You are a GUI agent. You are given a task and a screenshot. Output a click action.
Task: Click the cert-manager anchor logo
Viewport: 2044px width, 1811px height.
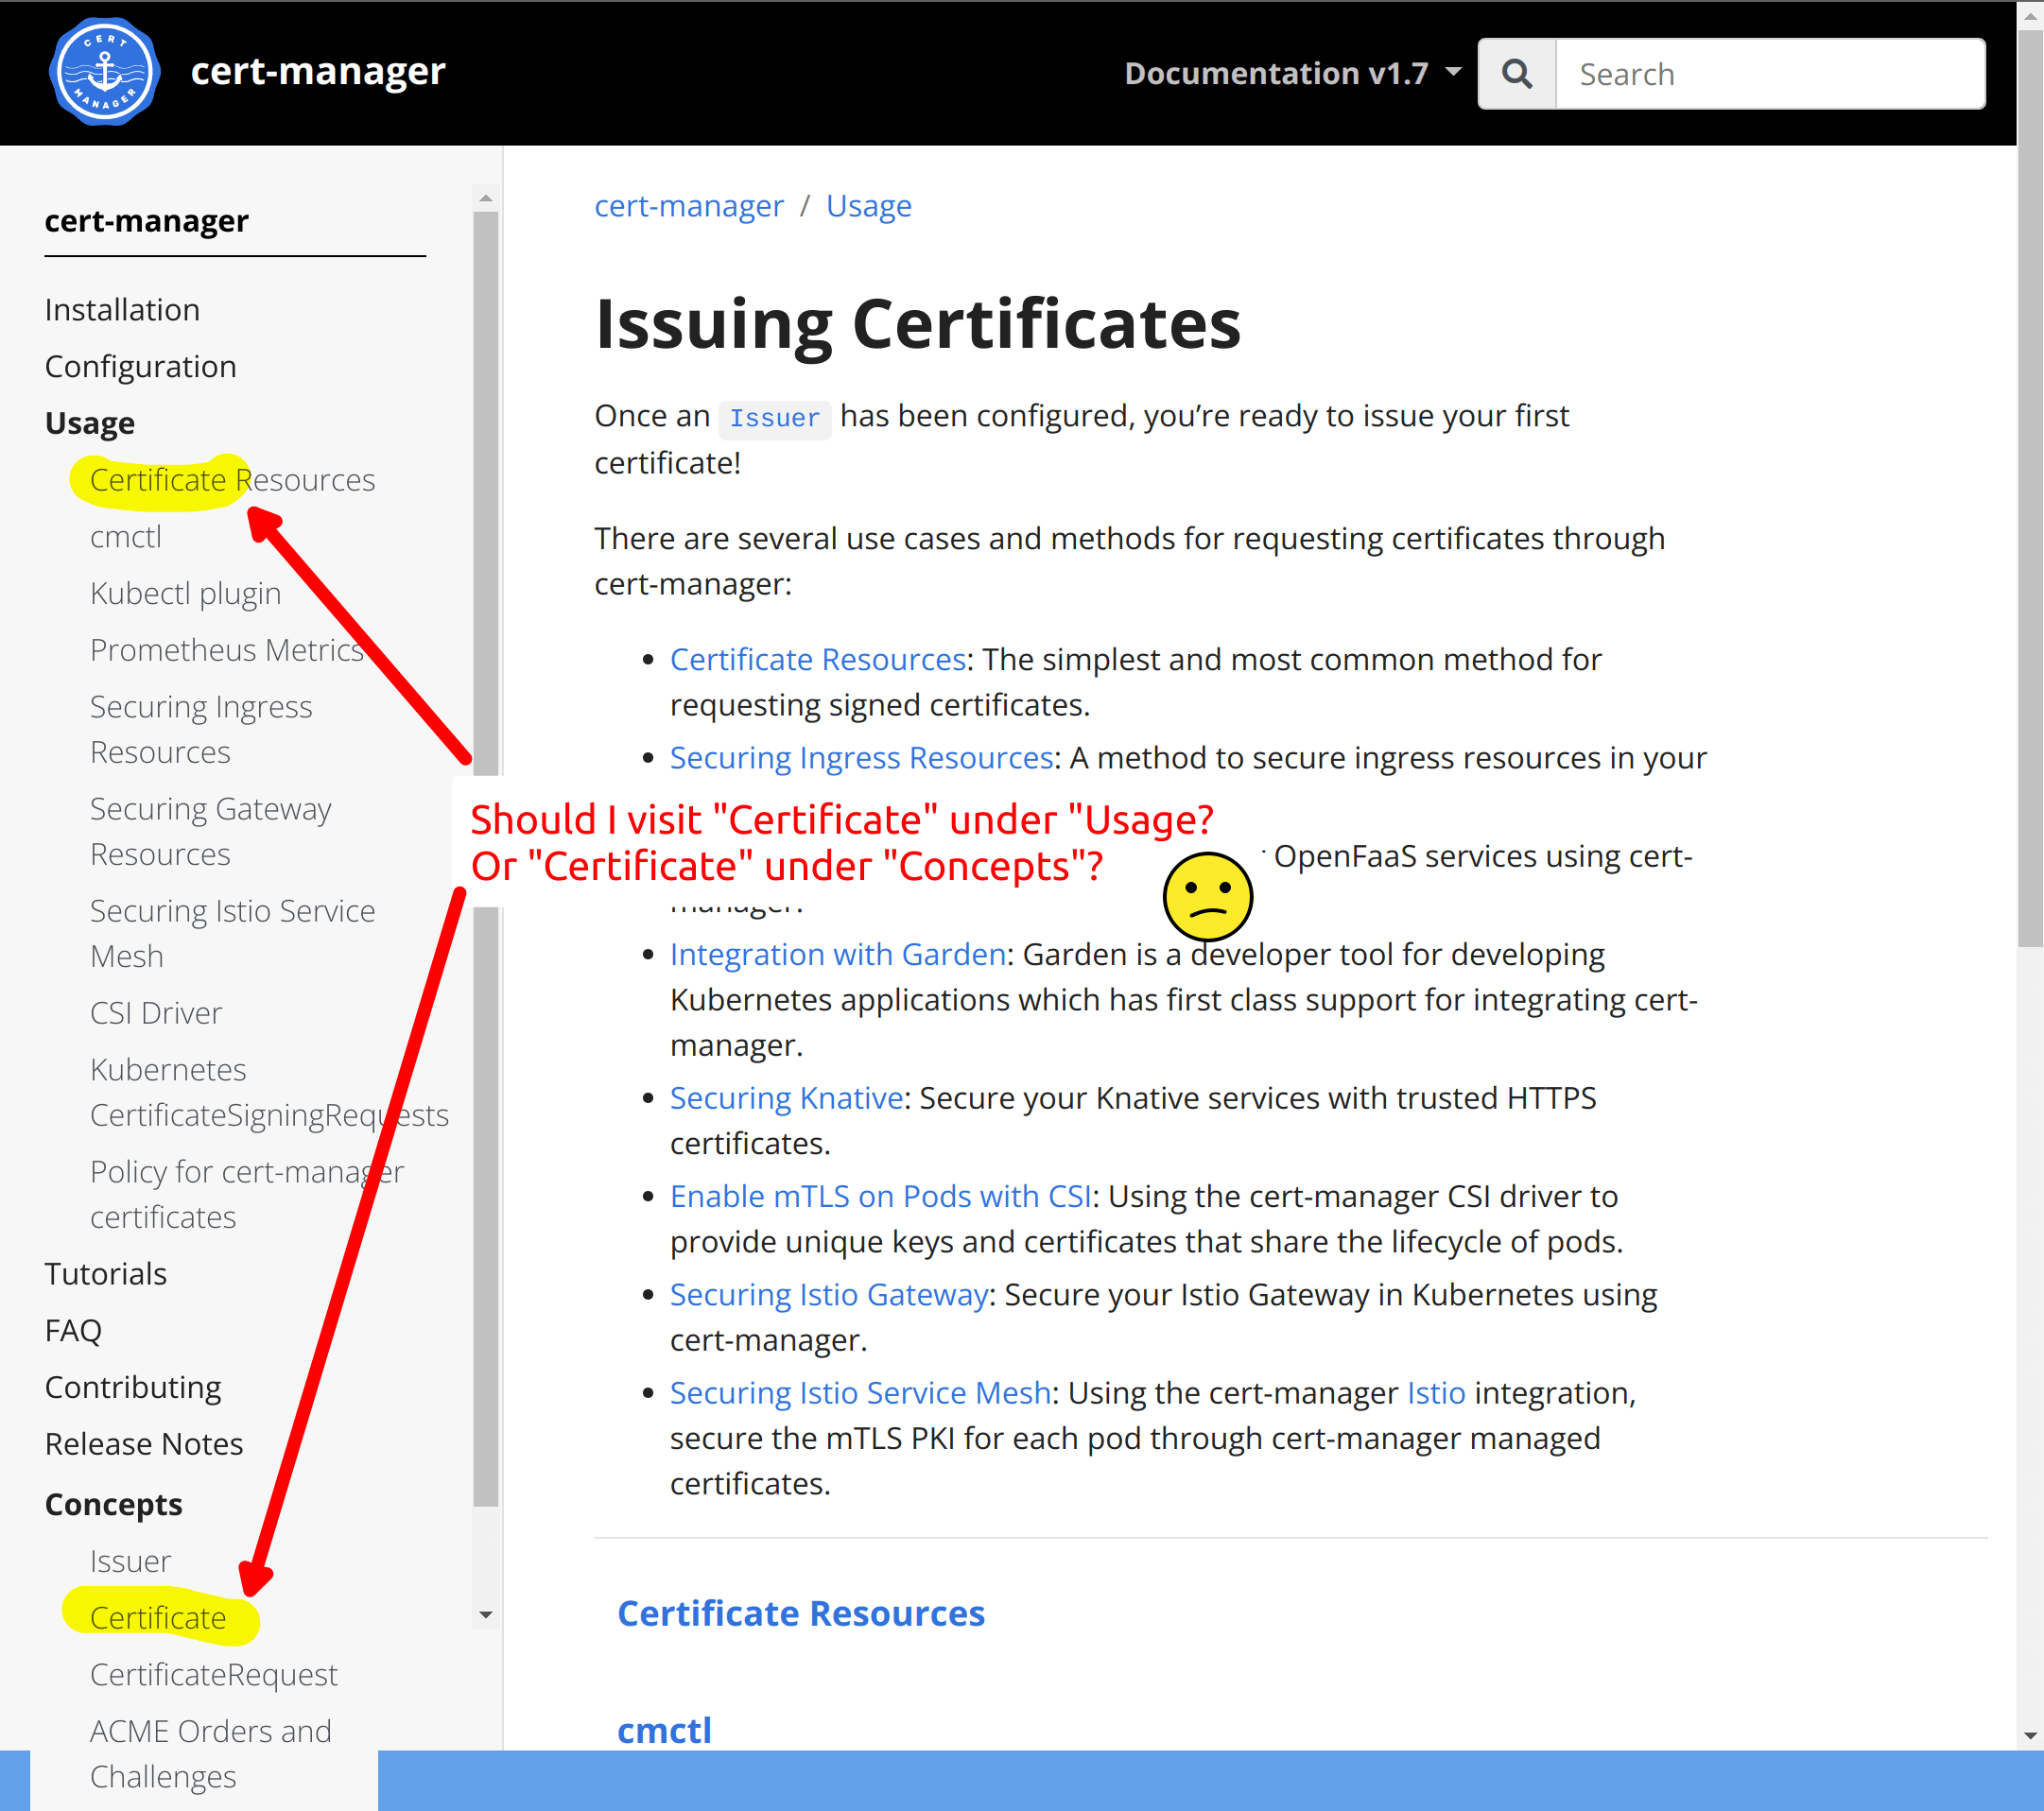(103, 71)
